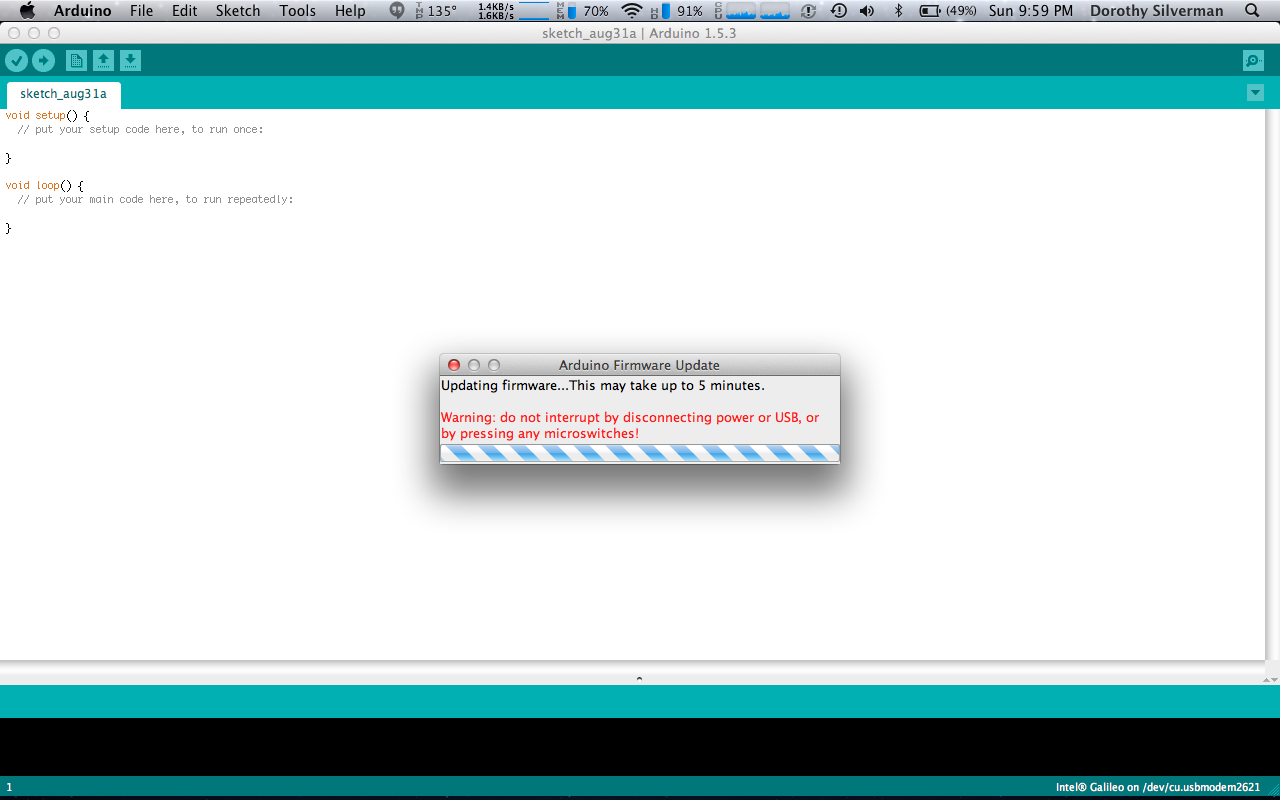Viewport: 1280px width, 800px height.
Task: Click the Intel Galileo board status text
Action: [x=1158, y=787]
